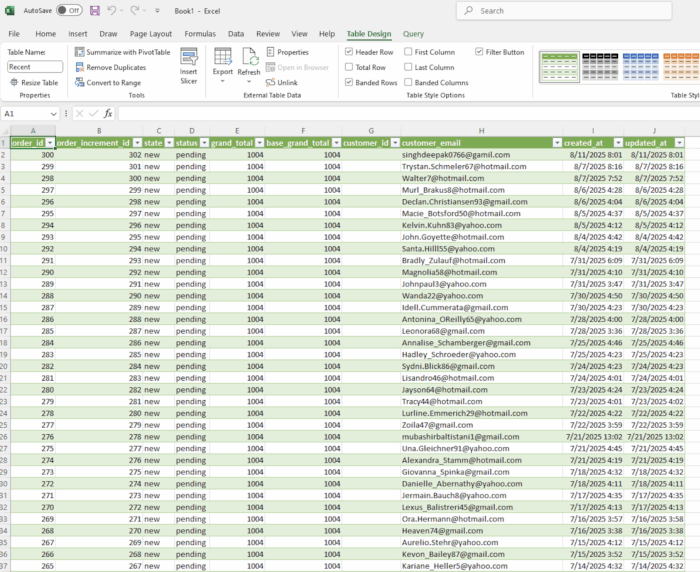Select the orange table style swatch
Viewport: 700px width, 572px height.
pyautogui.click(x=681, y=67)
